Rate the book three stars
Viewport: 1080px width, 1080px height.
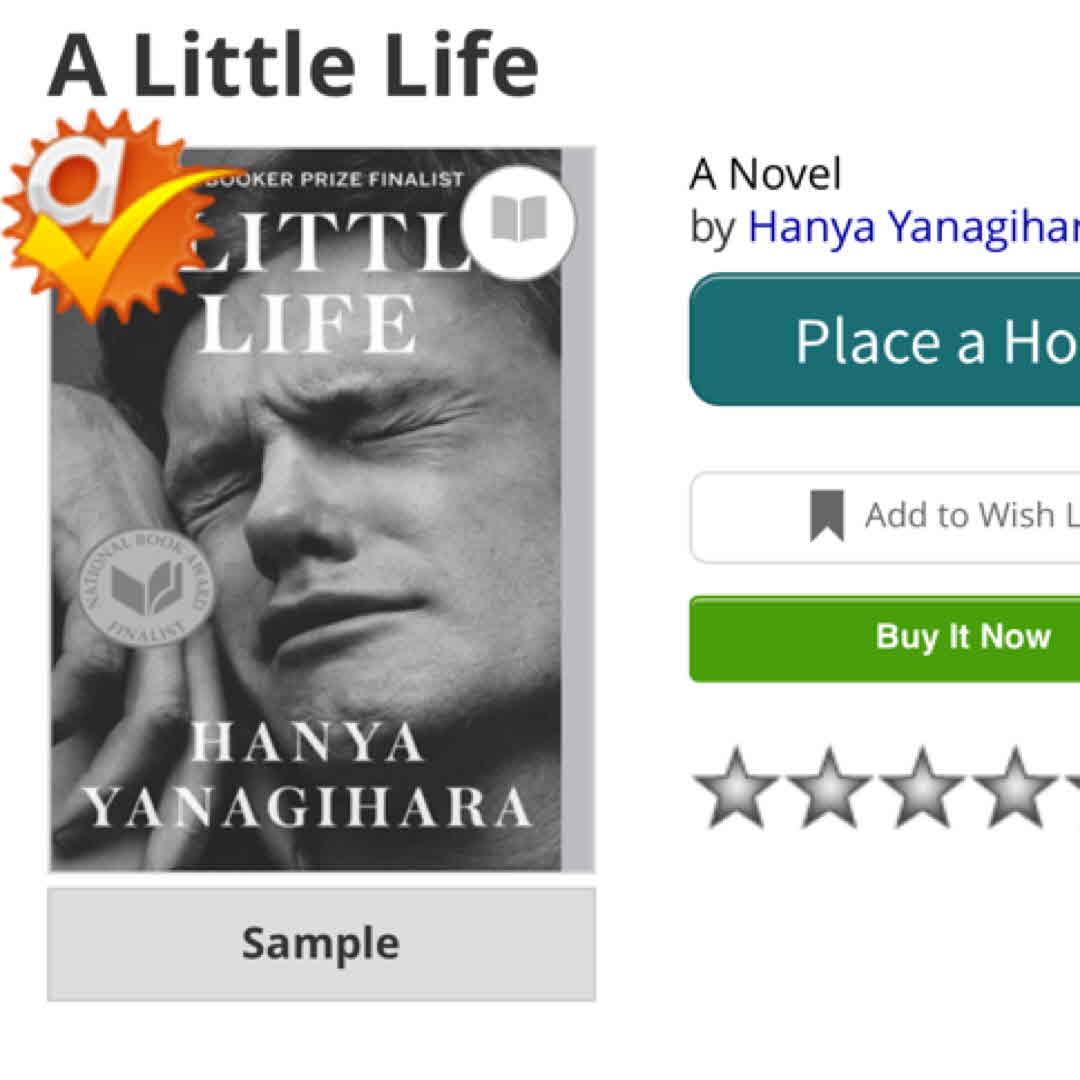point(922,787)
